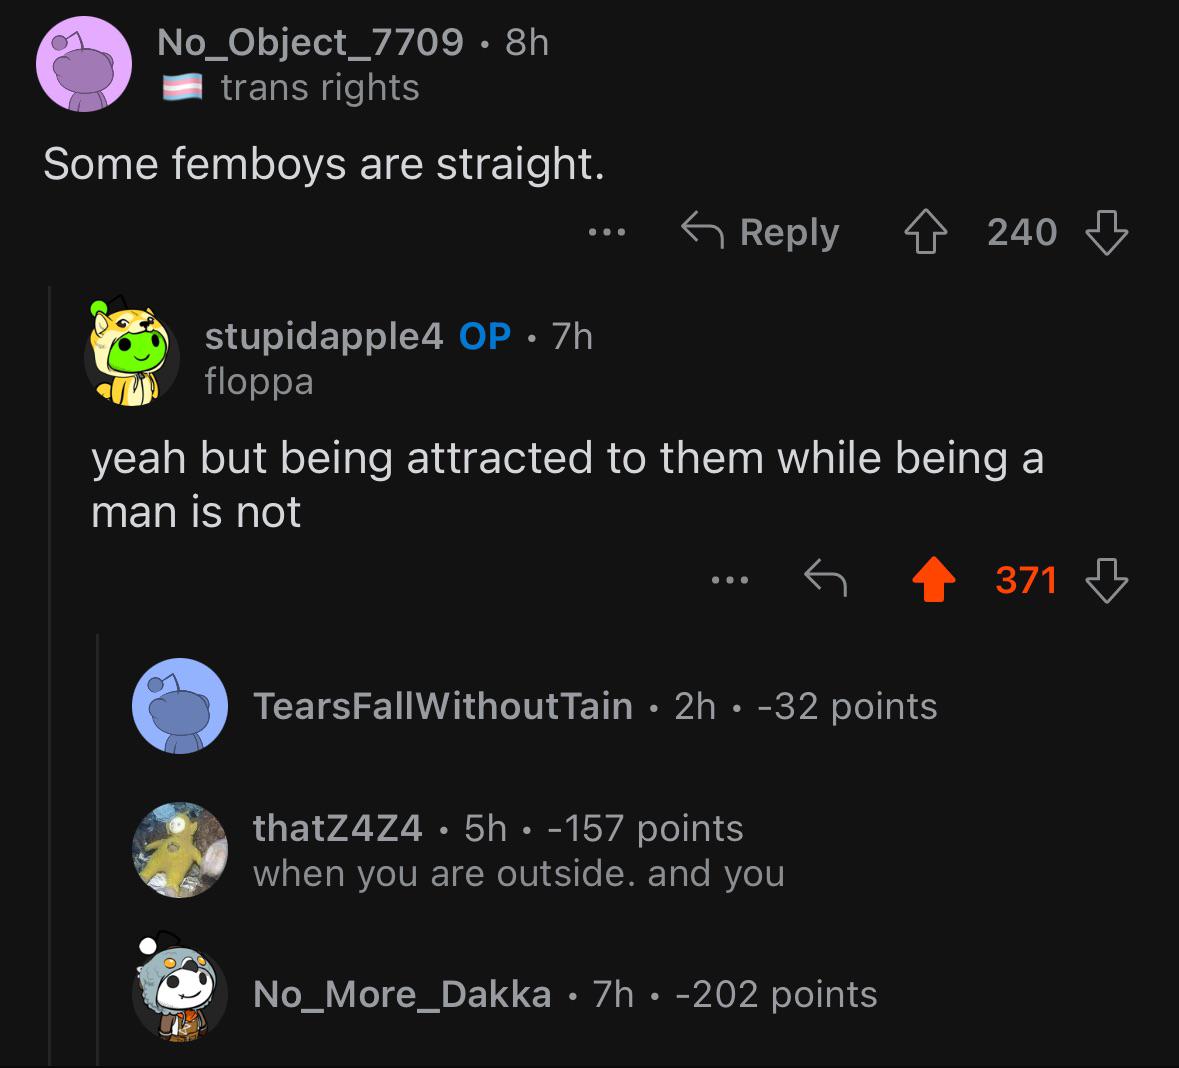Tap the 240 vote score
1179x1068 pixels.
coord(1021,233)
